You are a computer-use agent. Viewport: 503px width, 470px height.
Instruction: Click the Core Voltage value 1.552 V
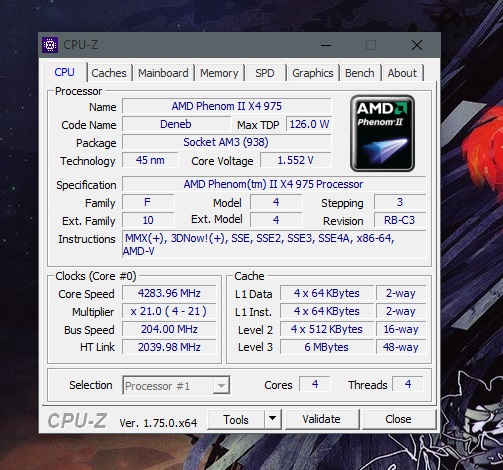[296, 160]
